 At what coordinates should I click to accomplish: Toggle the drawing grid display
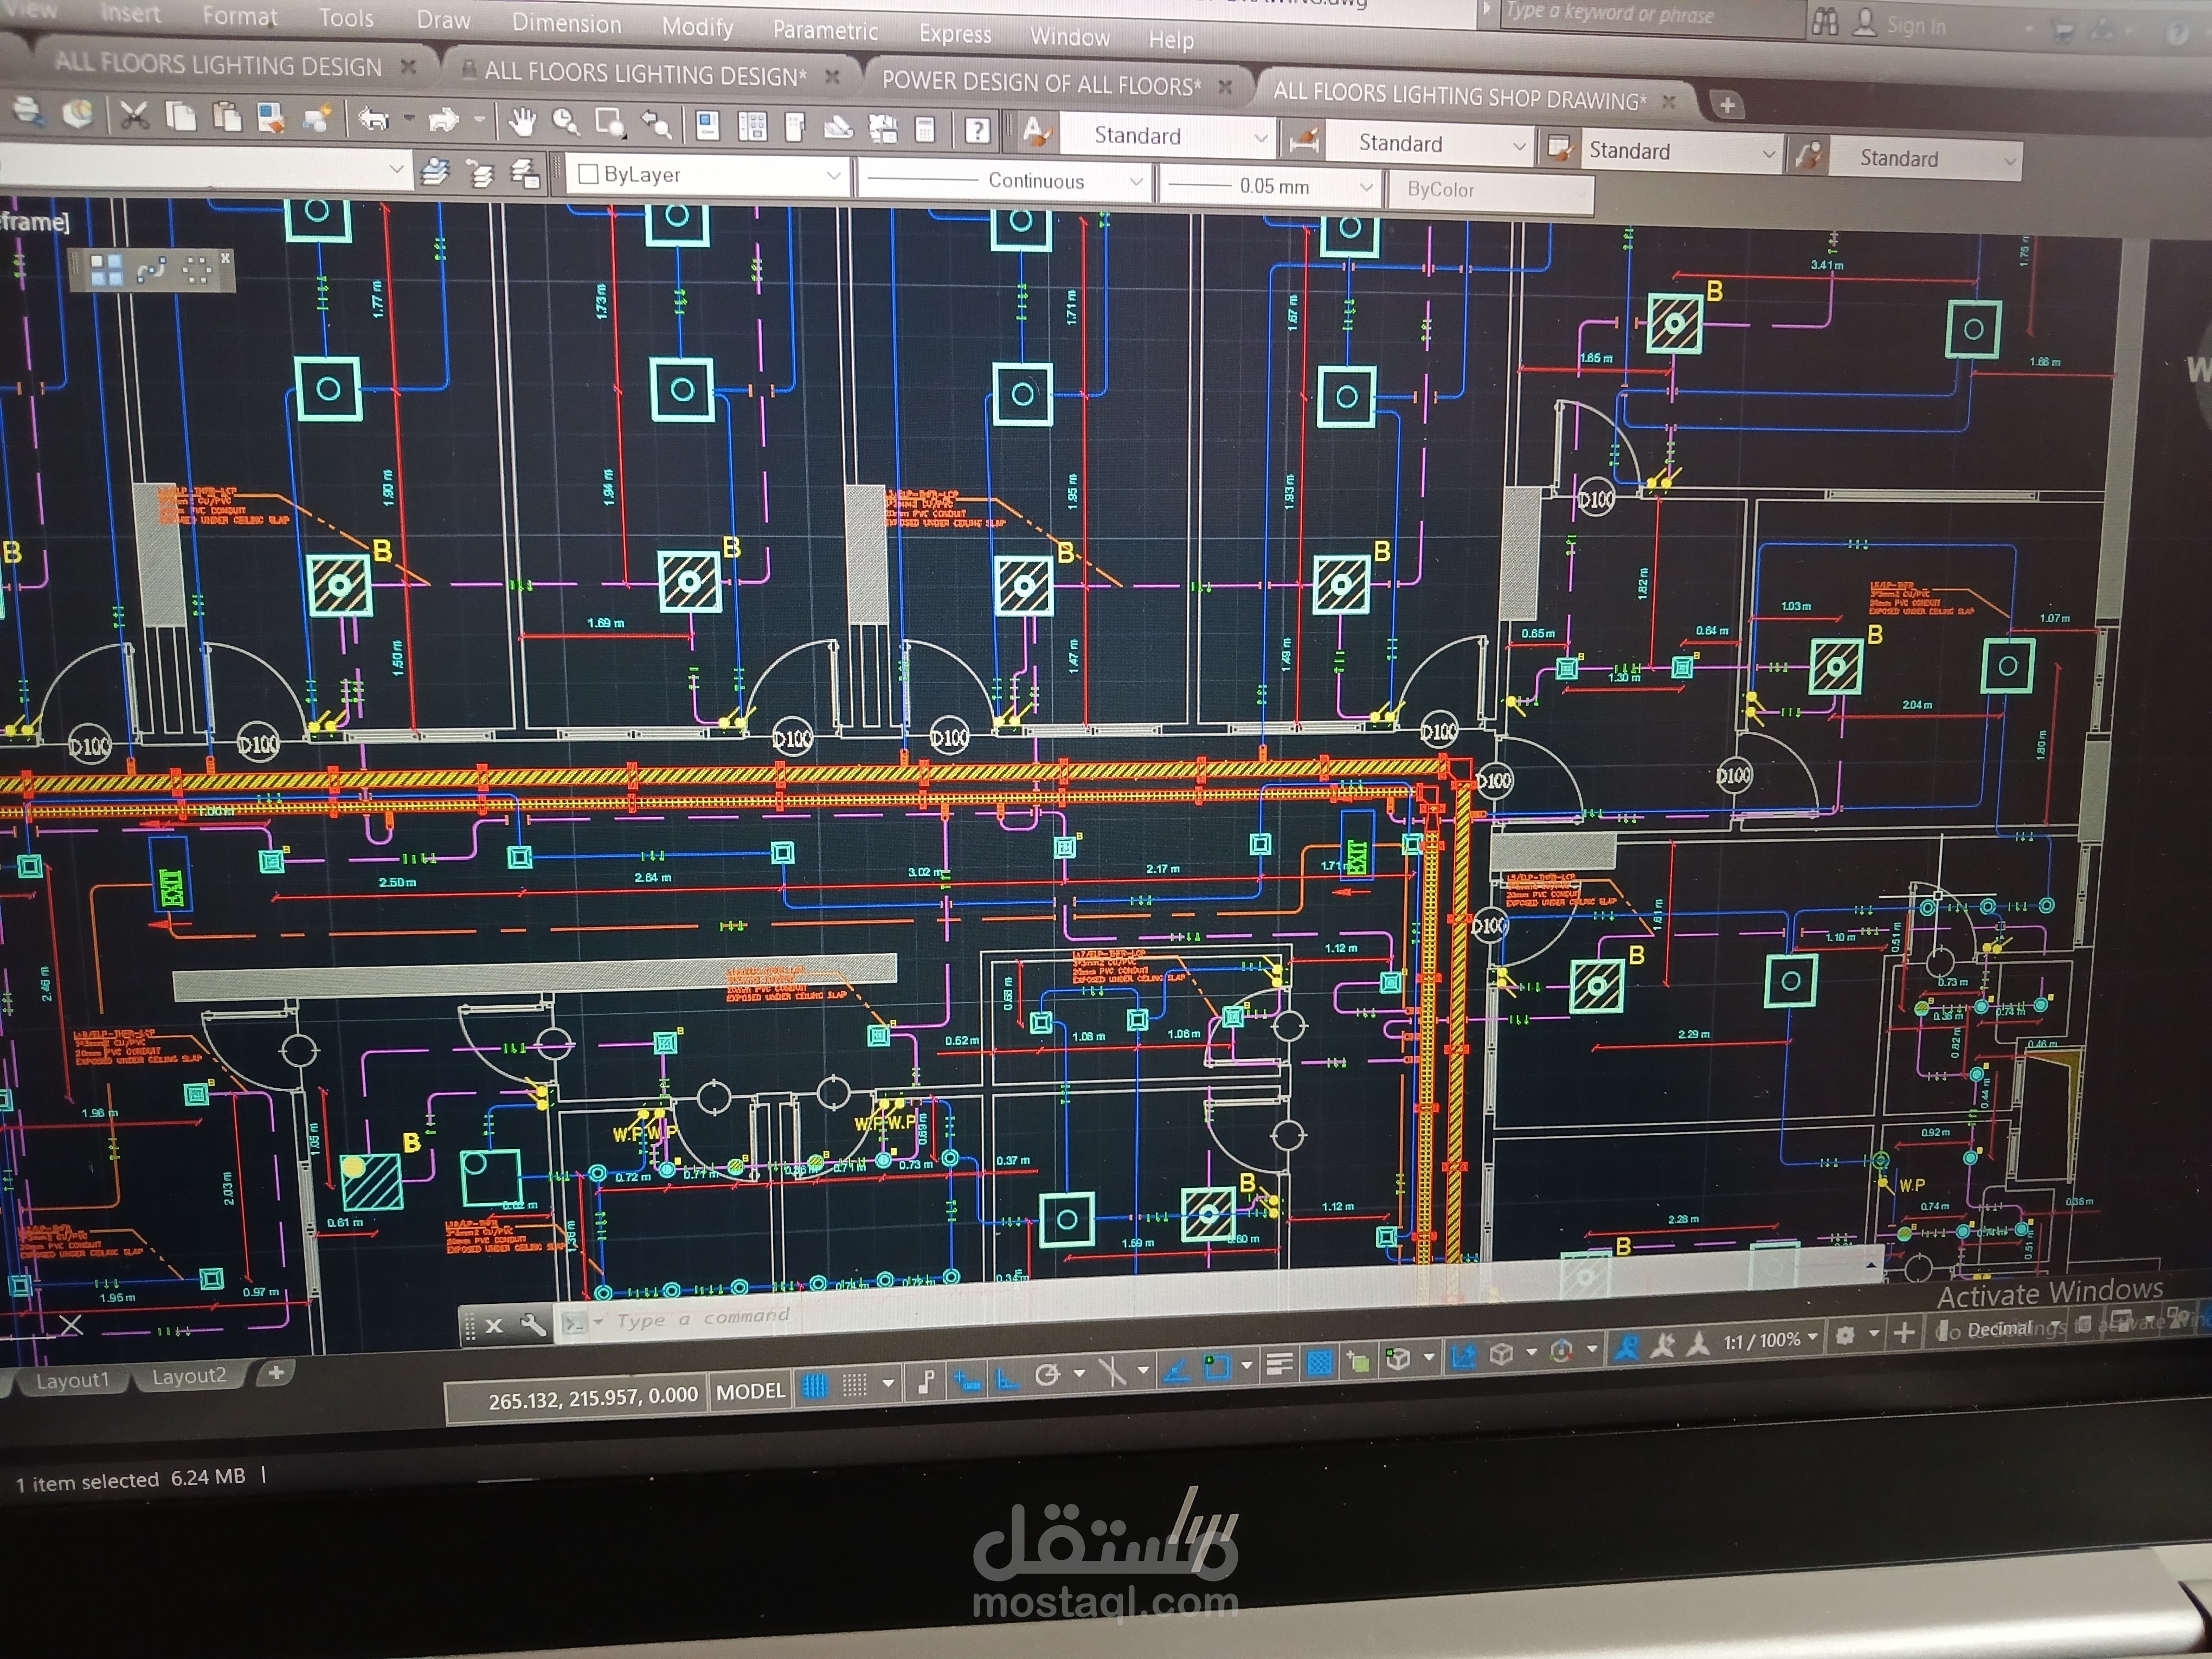[816, 1386]
